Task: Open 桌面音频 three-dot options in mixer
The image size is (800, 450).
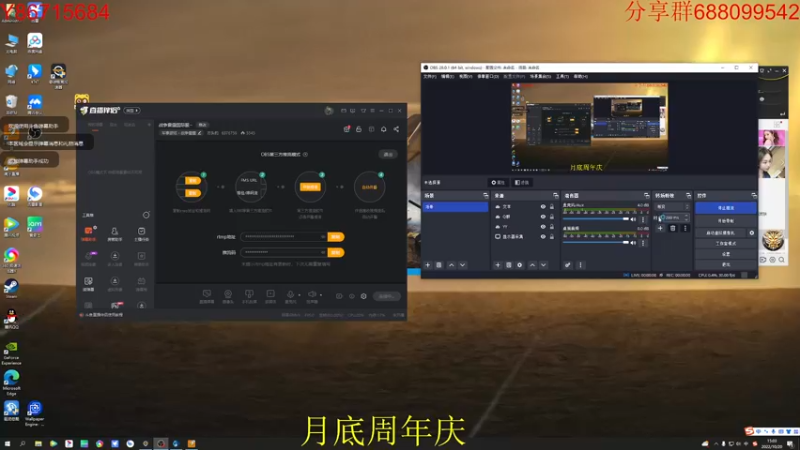Action: [643, 243]
